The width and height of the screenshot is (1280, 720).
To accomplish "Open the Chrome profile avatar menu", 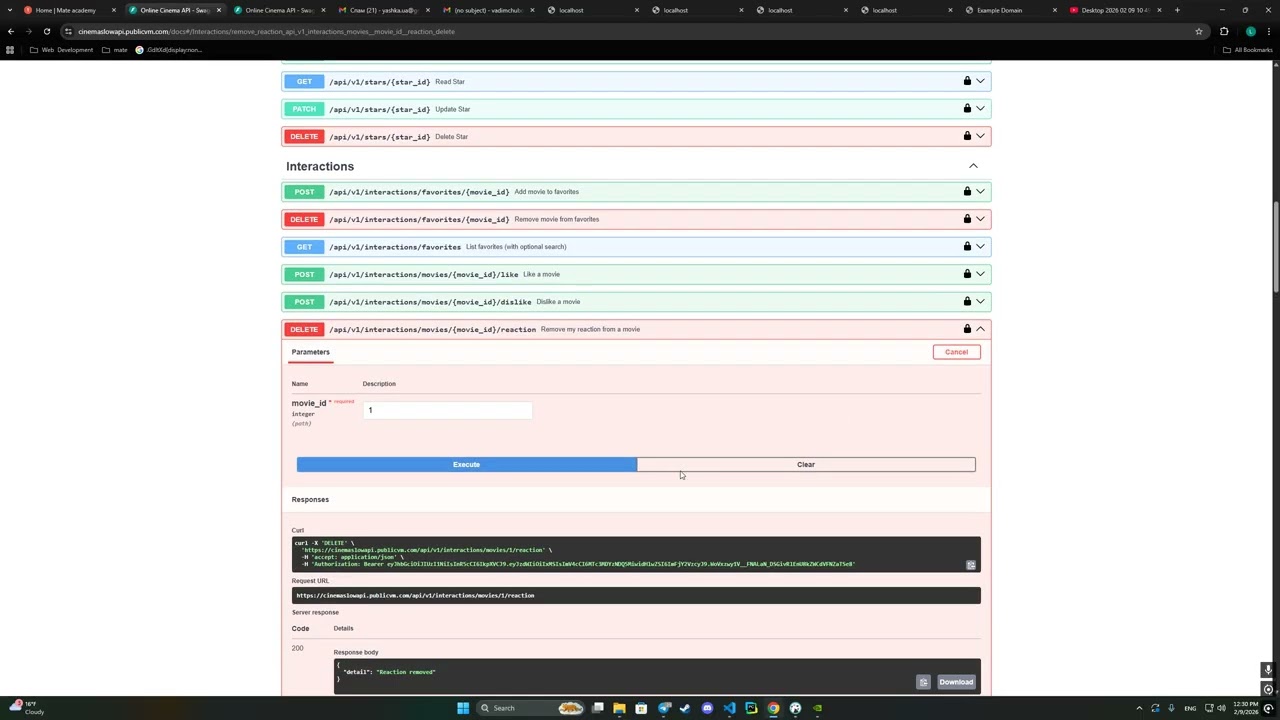I will coord(1250,31).
